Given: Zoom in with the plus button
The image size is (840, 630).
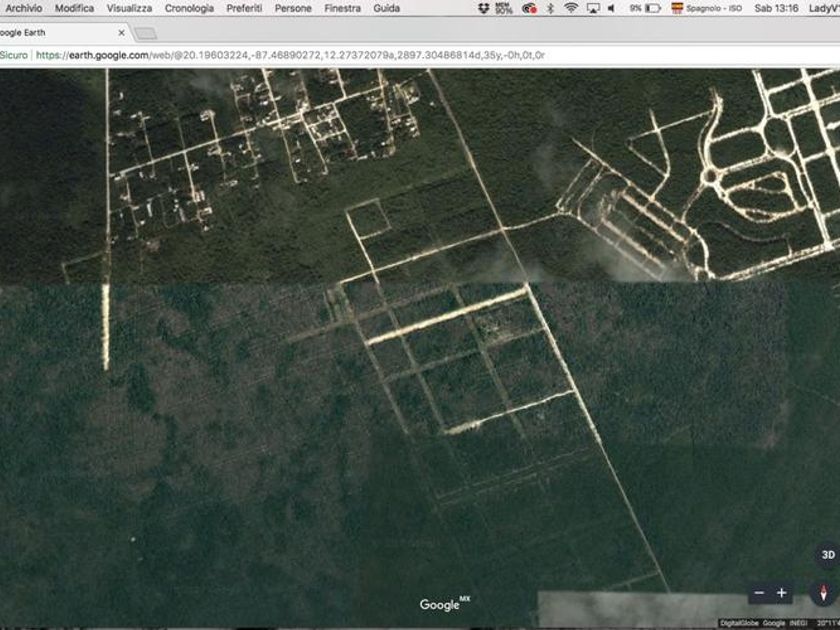Looking at the screenshot, I should tap(782, 593).
